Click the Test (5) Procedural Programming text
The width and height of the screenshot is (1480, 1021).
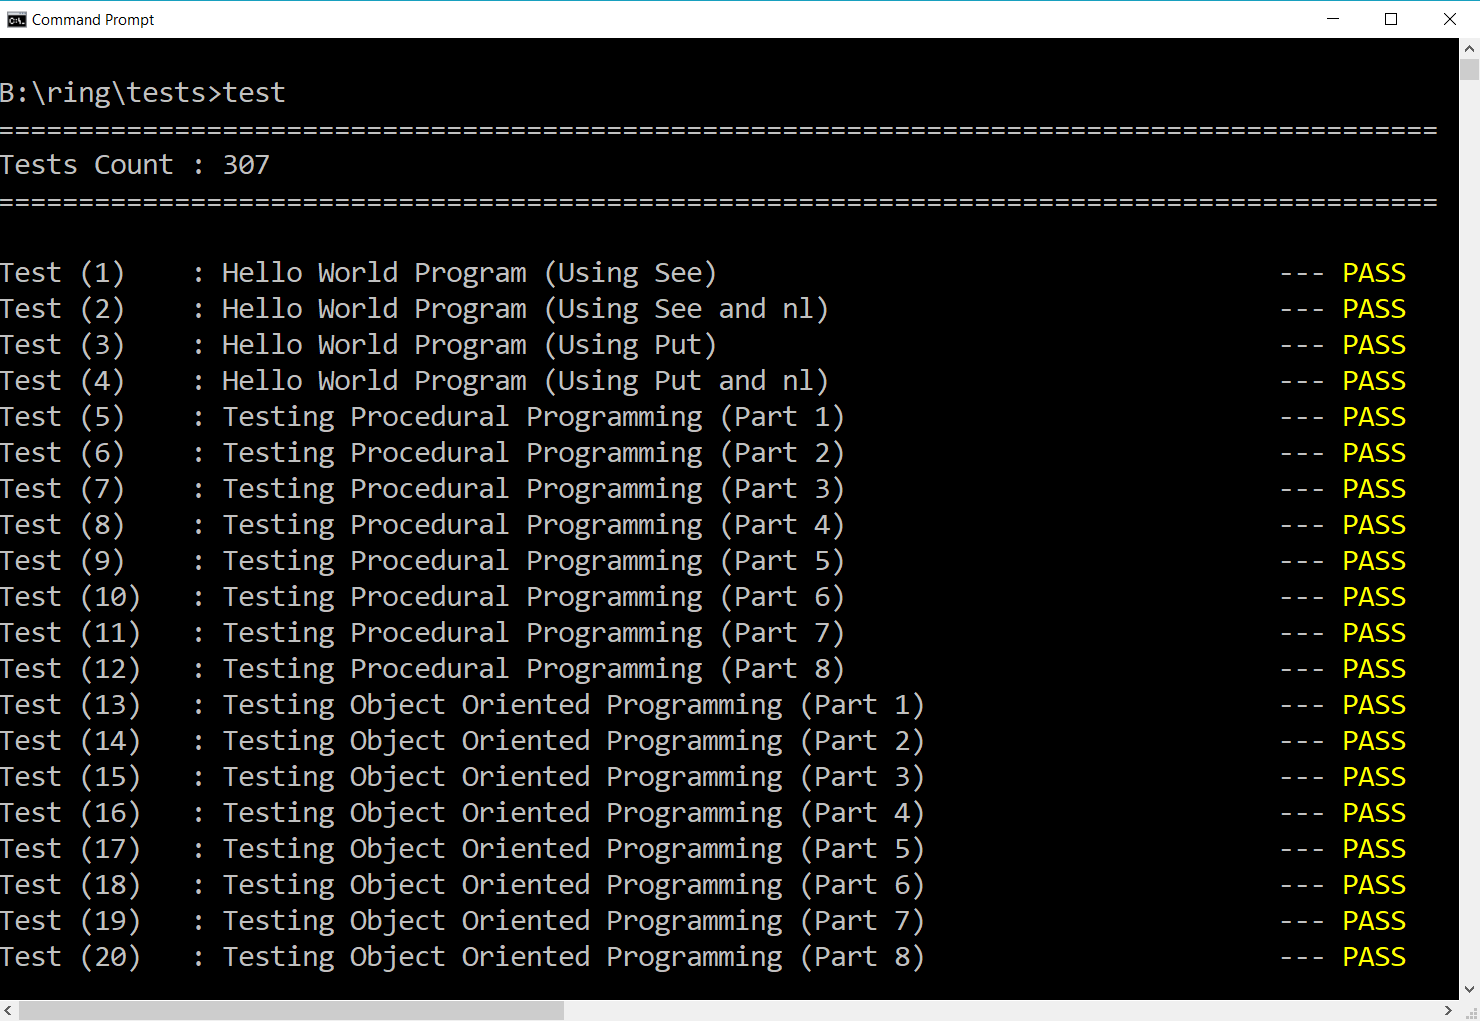click(532, 417)
